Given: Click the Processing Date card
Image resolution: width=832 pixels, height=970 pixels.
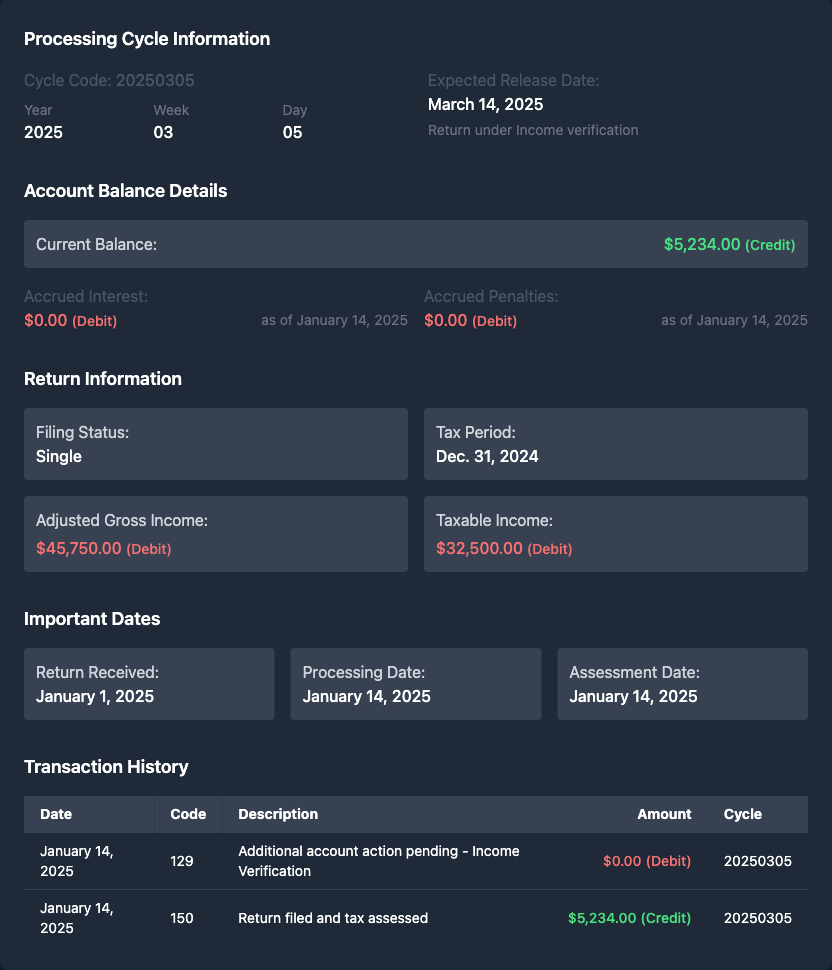Looking at the screenshot, I should coord(415,684).
